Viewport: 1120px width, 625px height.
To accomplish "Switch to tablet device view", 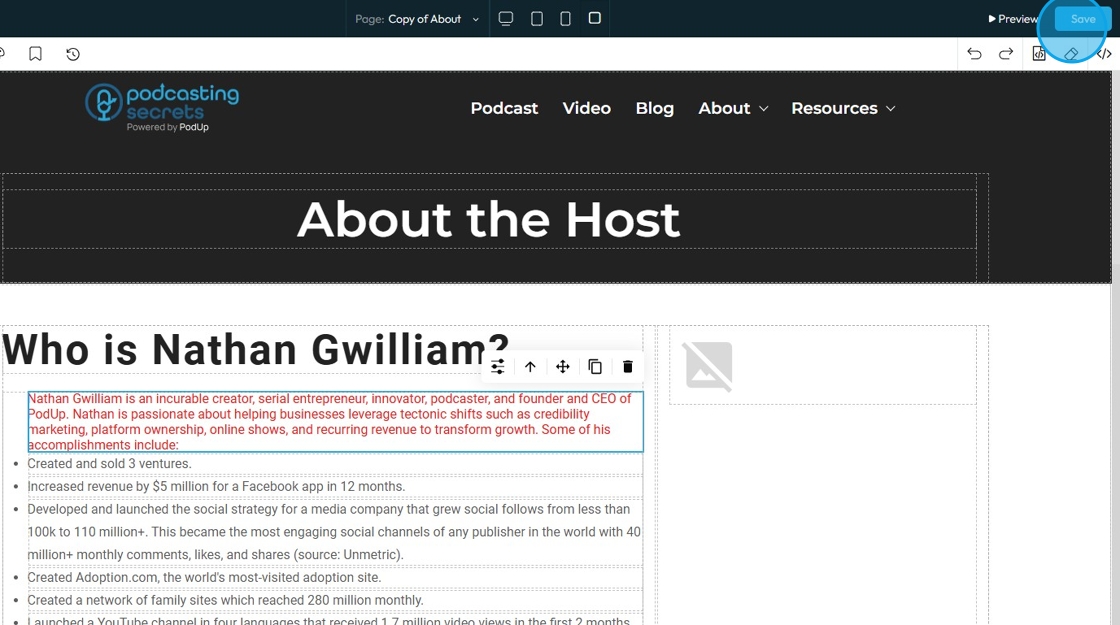I will (537, 19).
